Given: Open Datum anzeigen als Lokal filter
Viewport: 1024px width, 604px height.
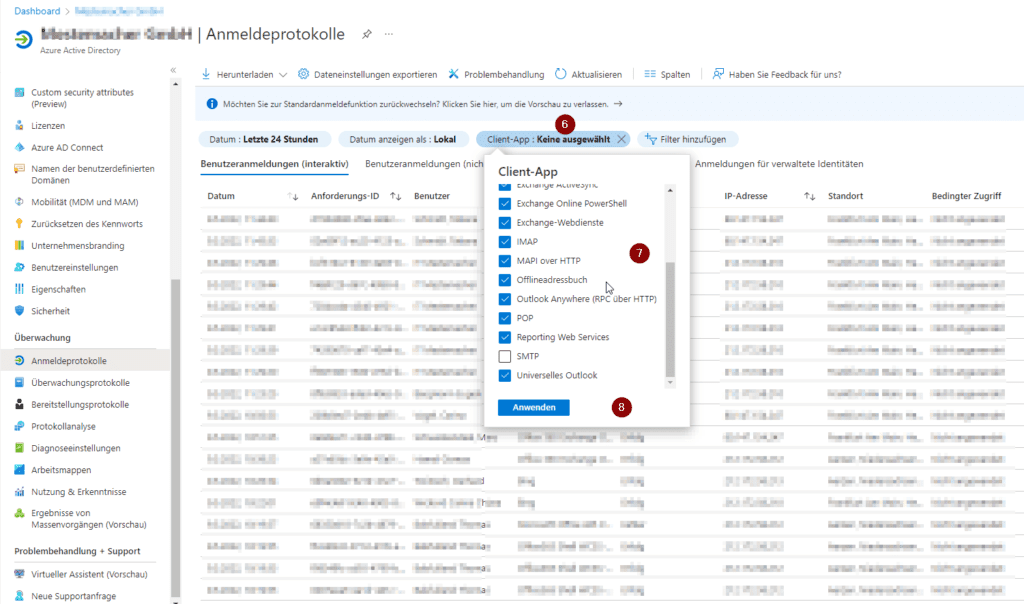Looking at the screenshot, I should pos(402,139).
